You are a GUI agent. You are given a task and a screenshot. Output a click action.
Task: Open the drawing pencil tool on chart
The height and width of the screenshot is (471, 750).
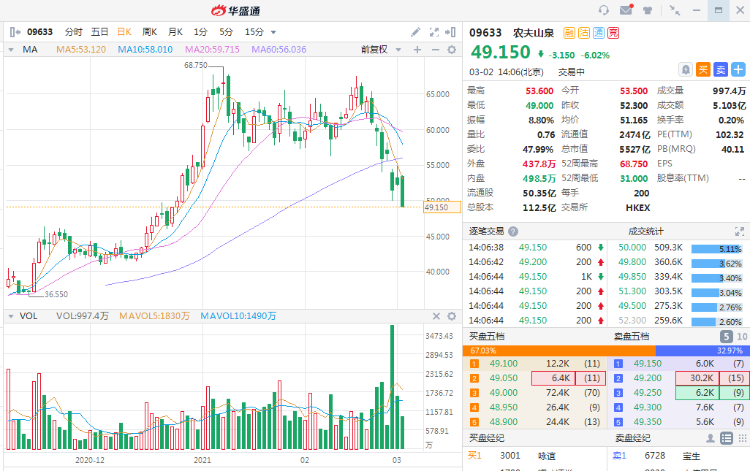point(416,32)
